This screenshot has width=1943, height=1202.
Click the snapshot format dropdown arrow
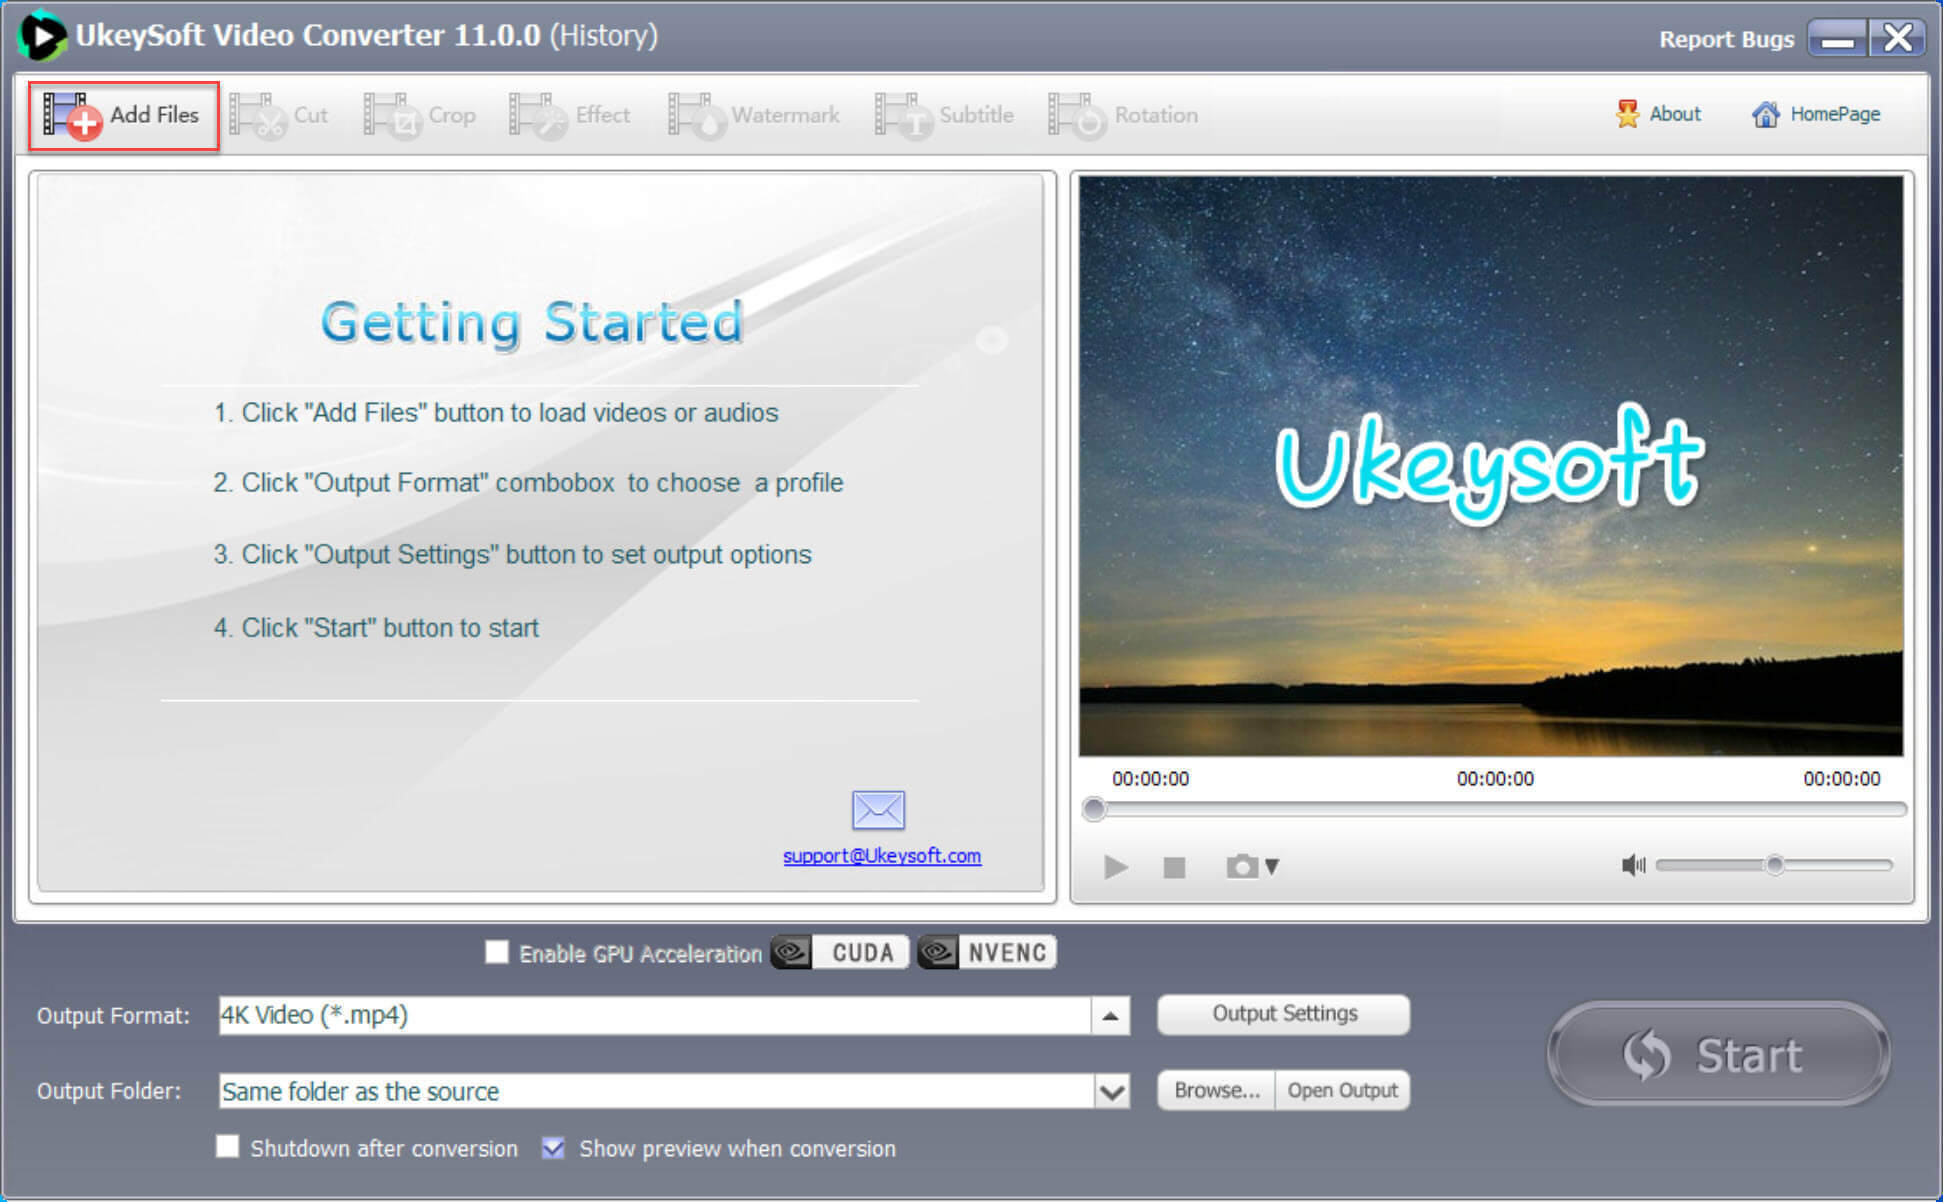(1273, 867)
